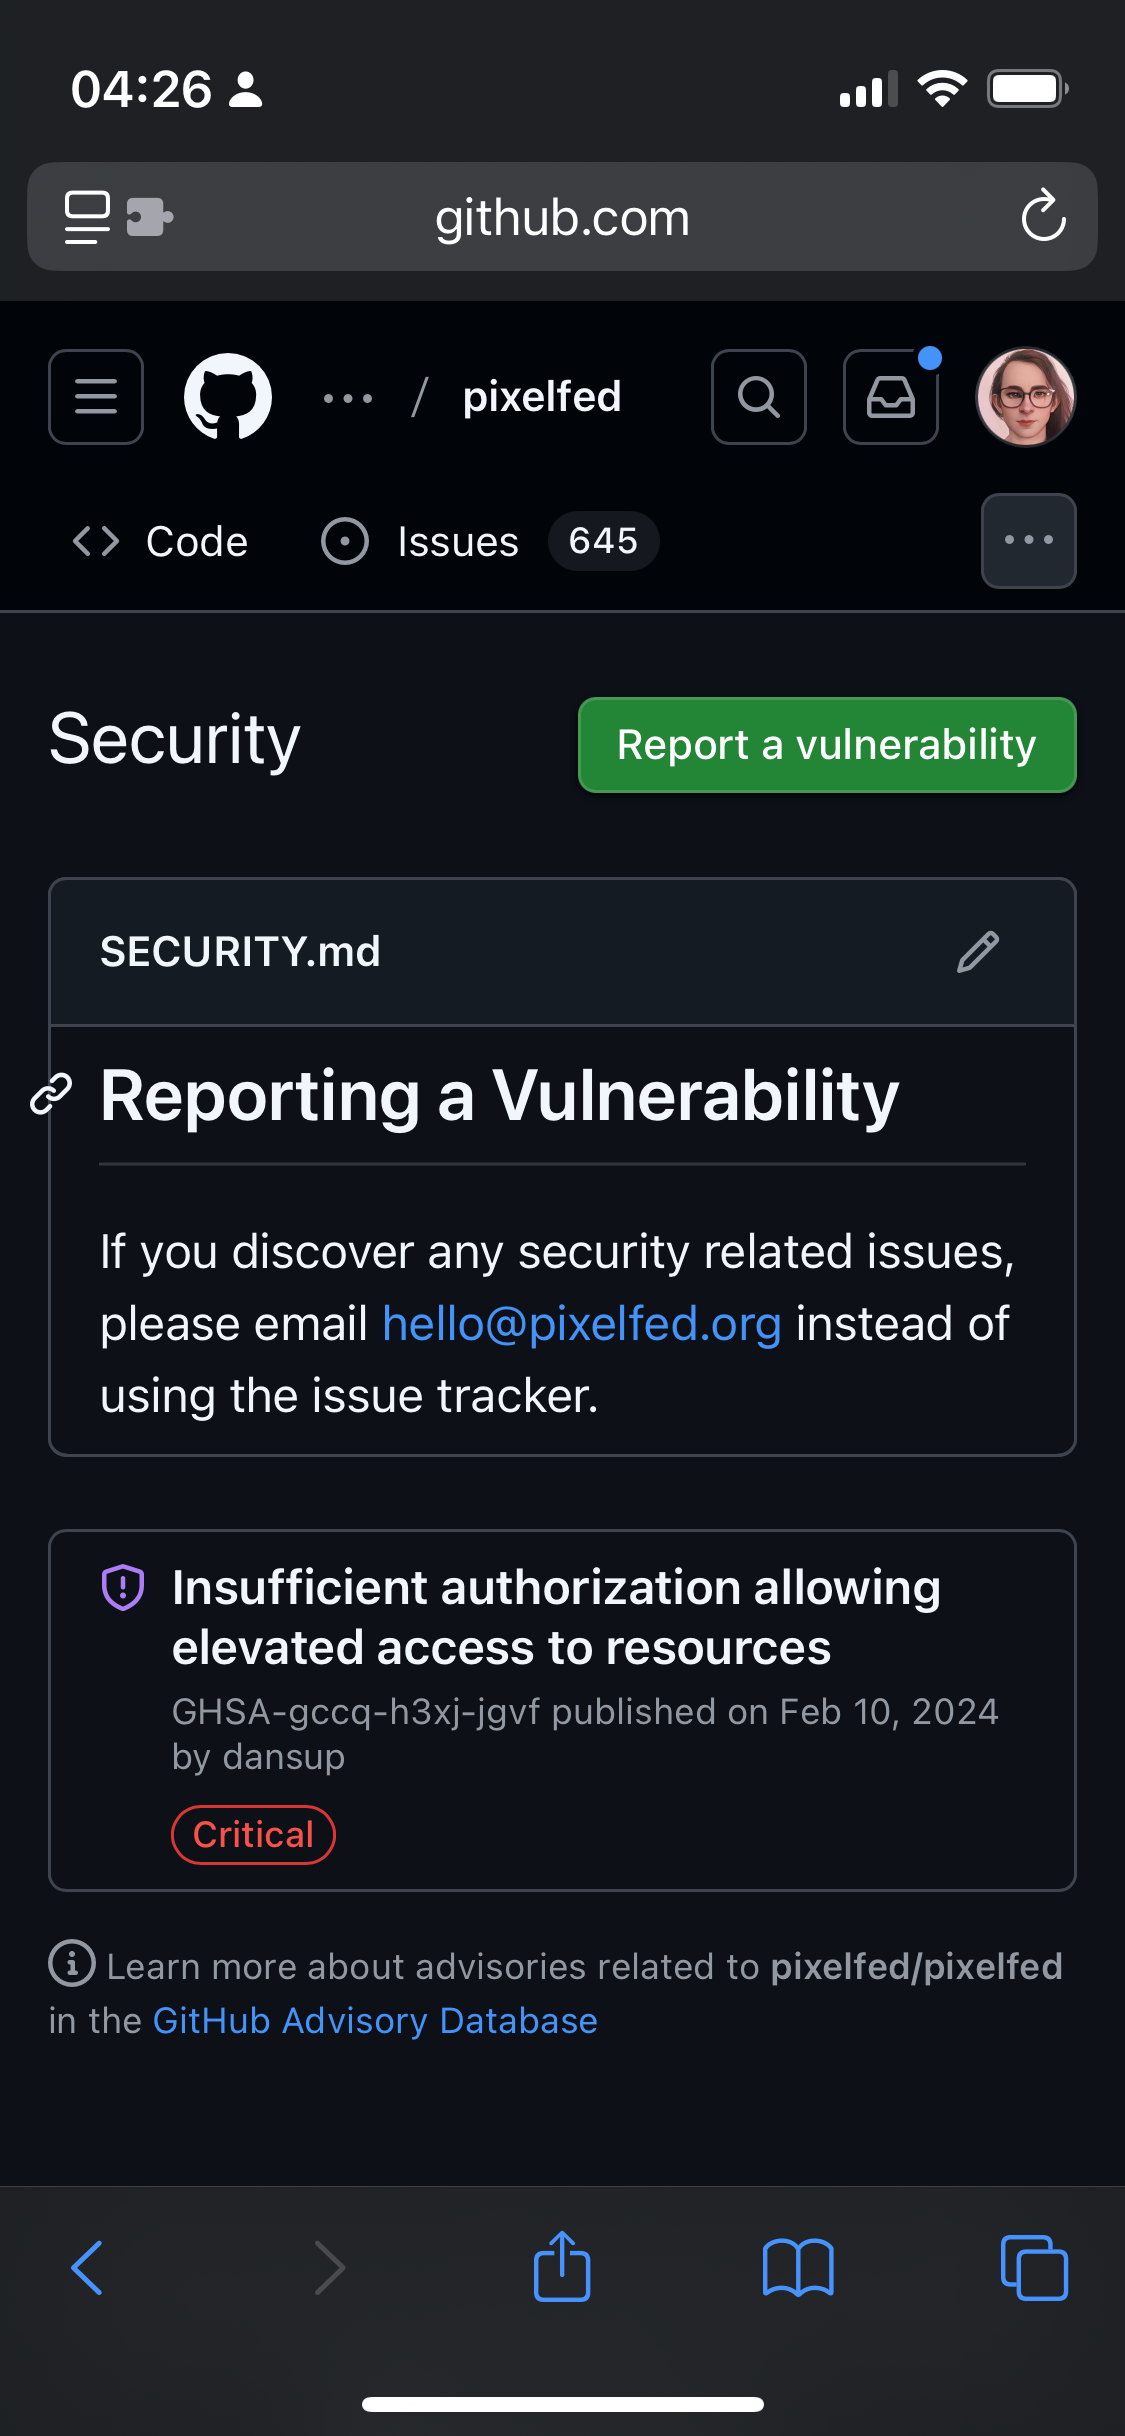
Task: Open the Insufficient authorization advisory
Action: pos(556,1617)
